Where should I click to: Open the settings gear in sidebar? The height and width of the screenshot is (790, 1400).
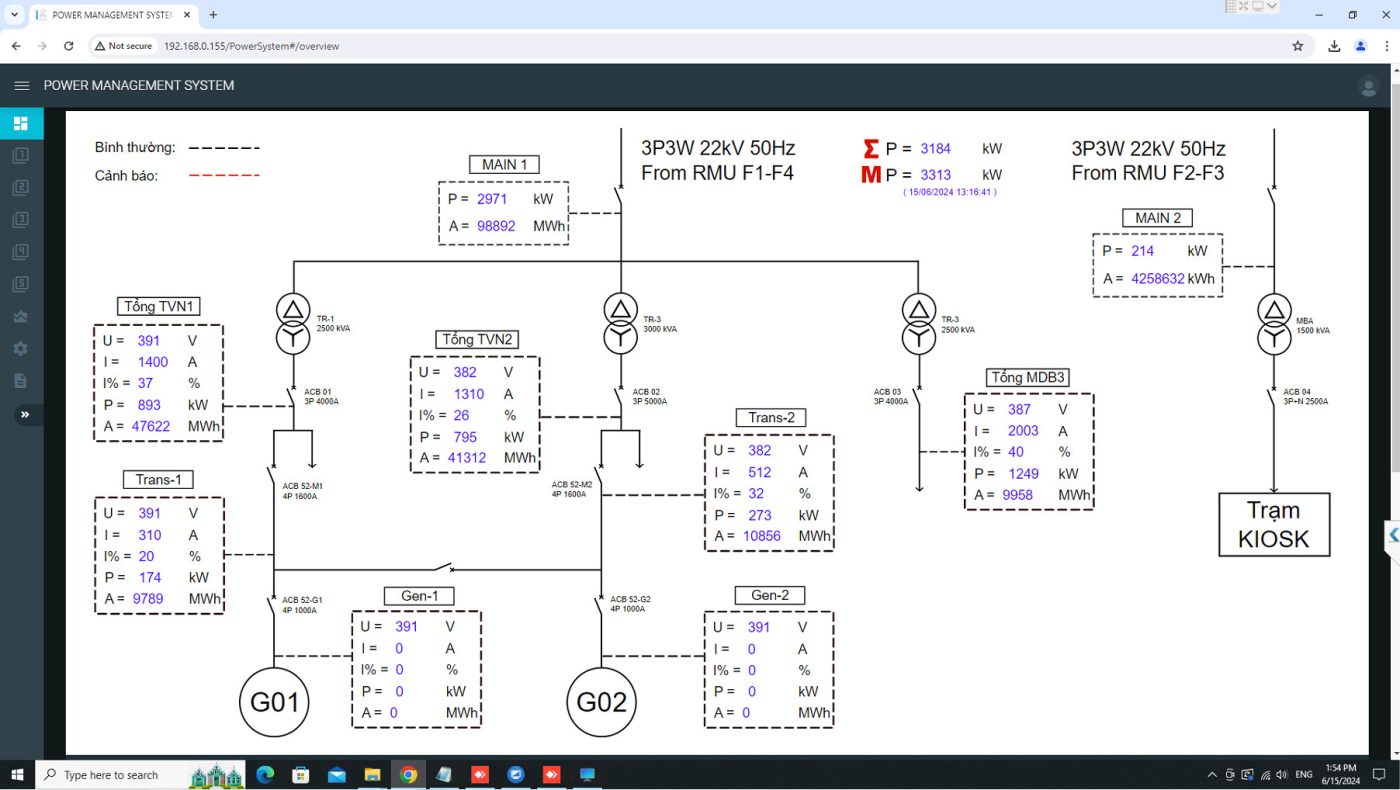click(21, 349)
